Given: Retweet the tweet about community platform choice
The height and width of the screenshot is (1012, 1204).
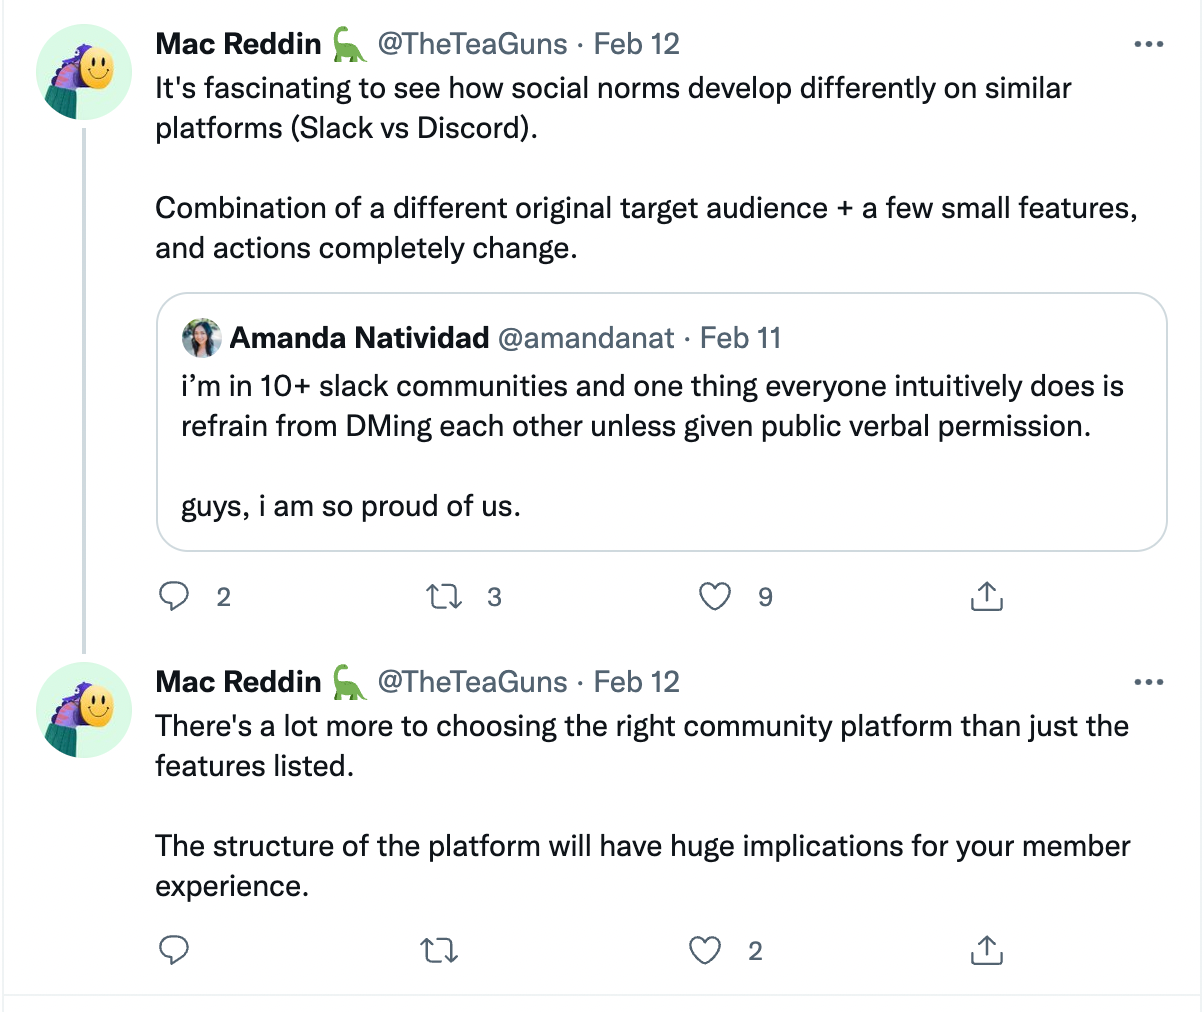Looking at the screenshot, I should (x=439, y=950).
